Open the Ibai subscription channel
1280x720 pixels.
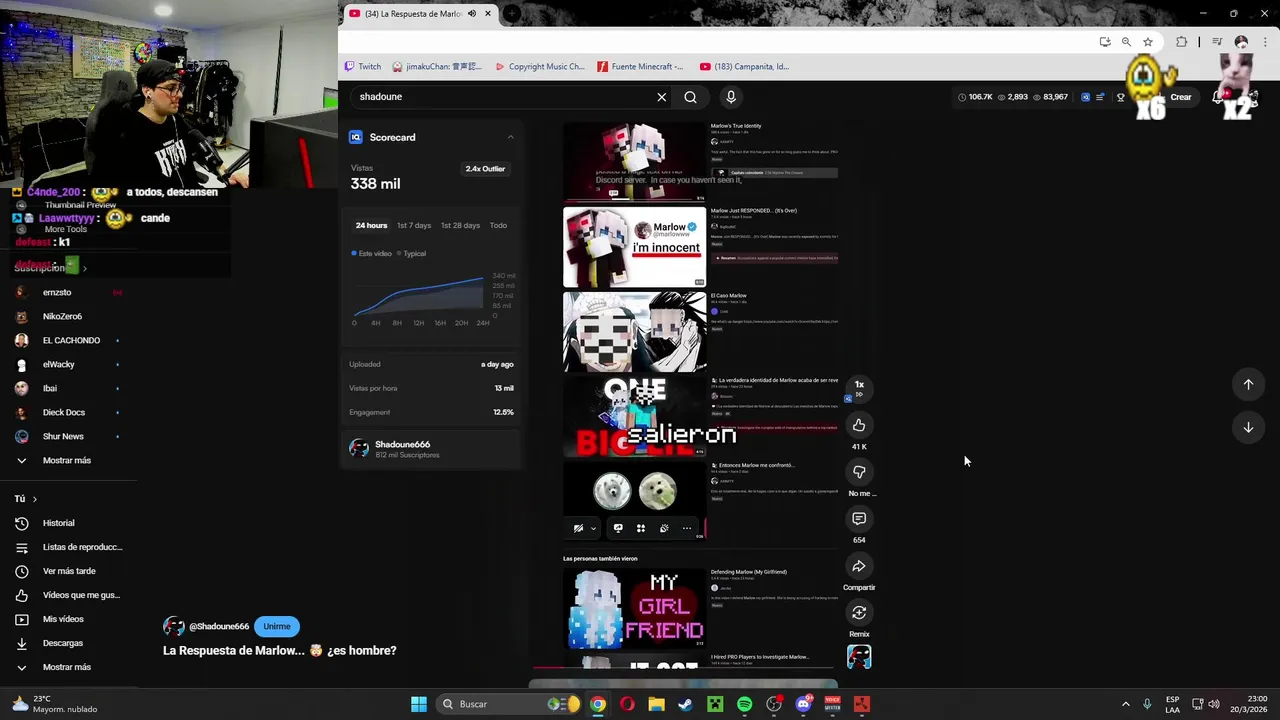[50, 389]
